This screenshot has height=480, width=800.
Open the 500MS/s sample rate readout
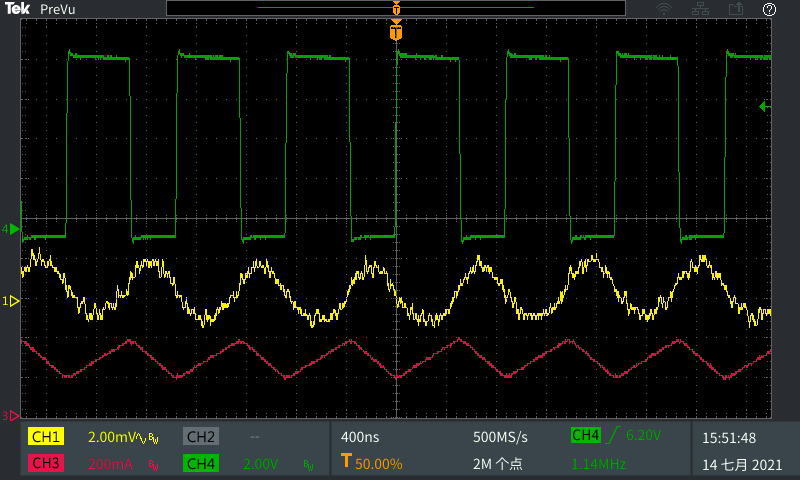click(500, 437)
